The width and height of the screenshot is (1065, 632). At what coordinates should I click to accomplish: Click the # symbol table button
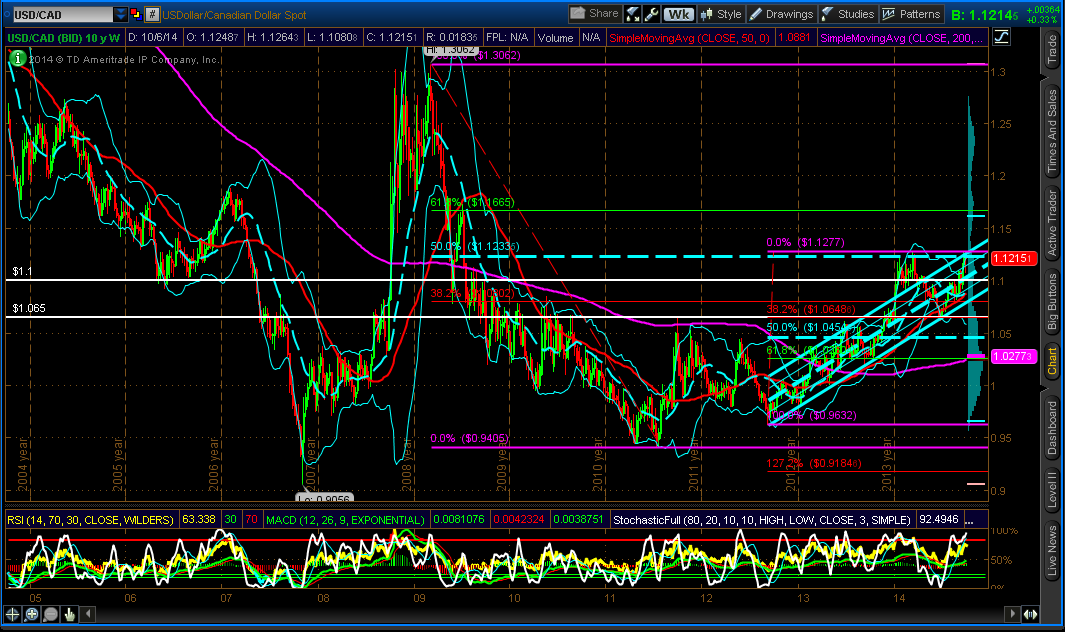152,14
